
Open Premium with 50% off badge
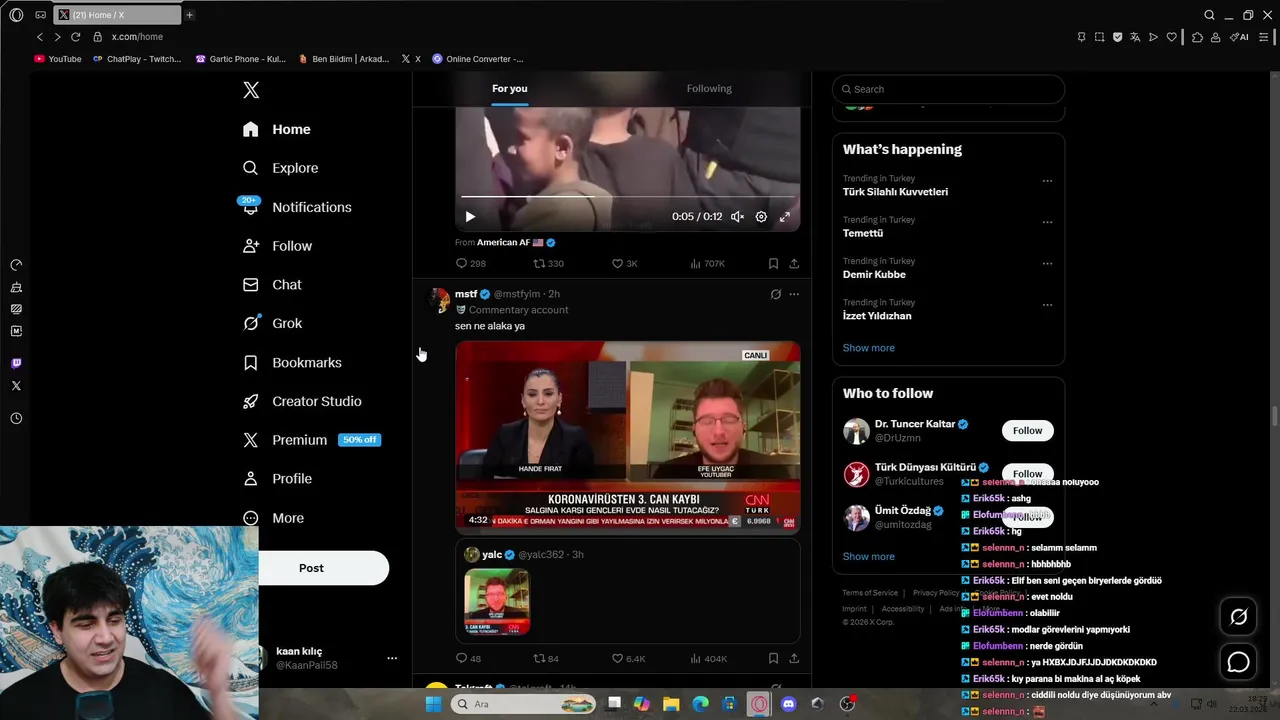(x=311, y=440)
